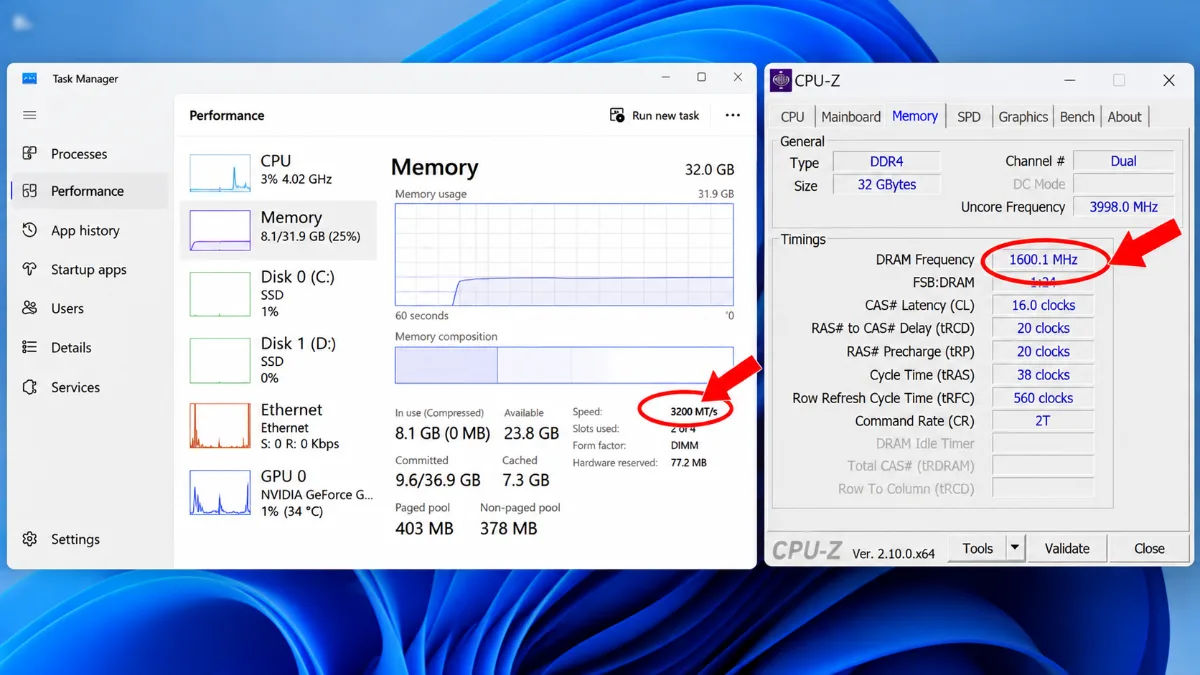This screenshot has width=1200, height=675.
Task: Click the tRP 20 clocks value field
Action: point(1043,352)
